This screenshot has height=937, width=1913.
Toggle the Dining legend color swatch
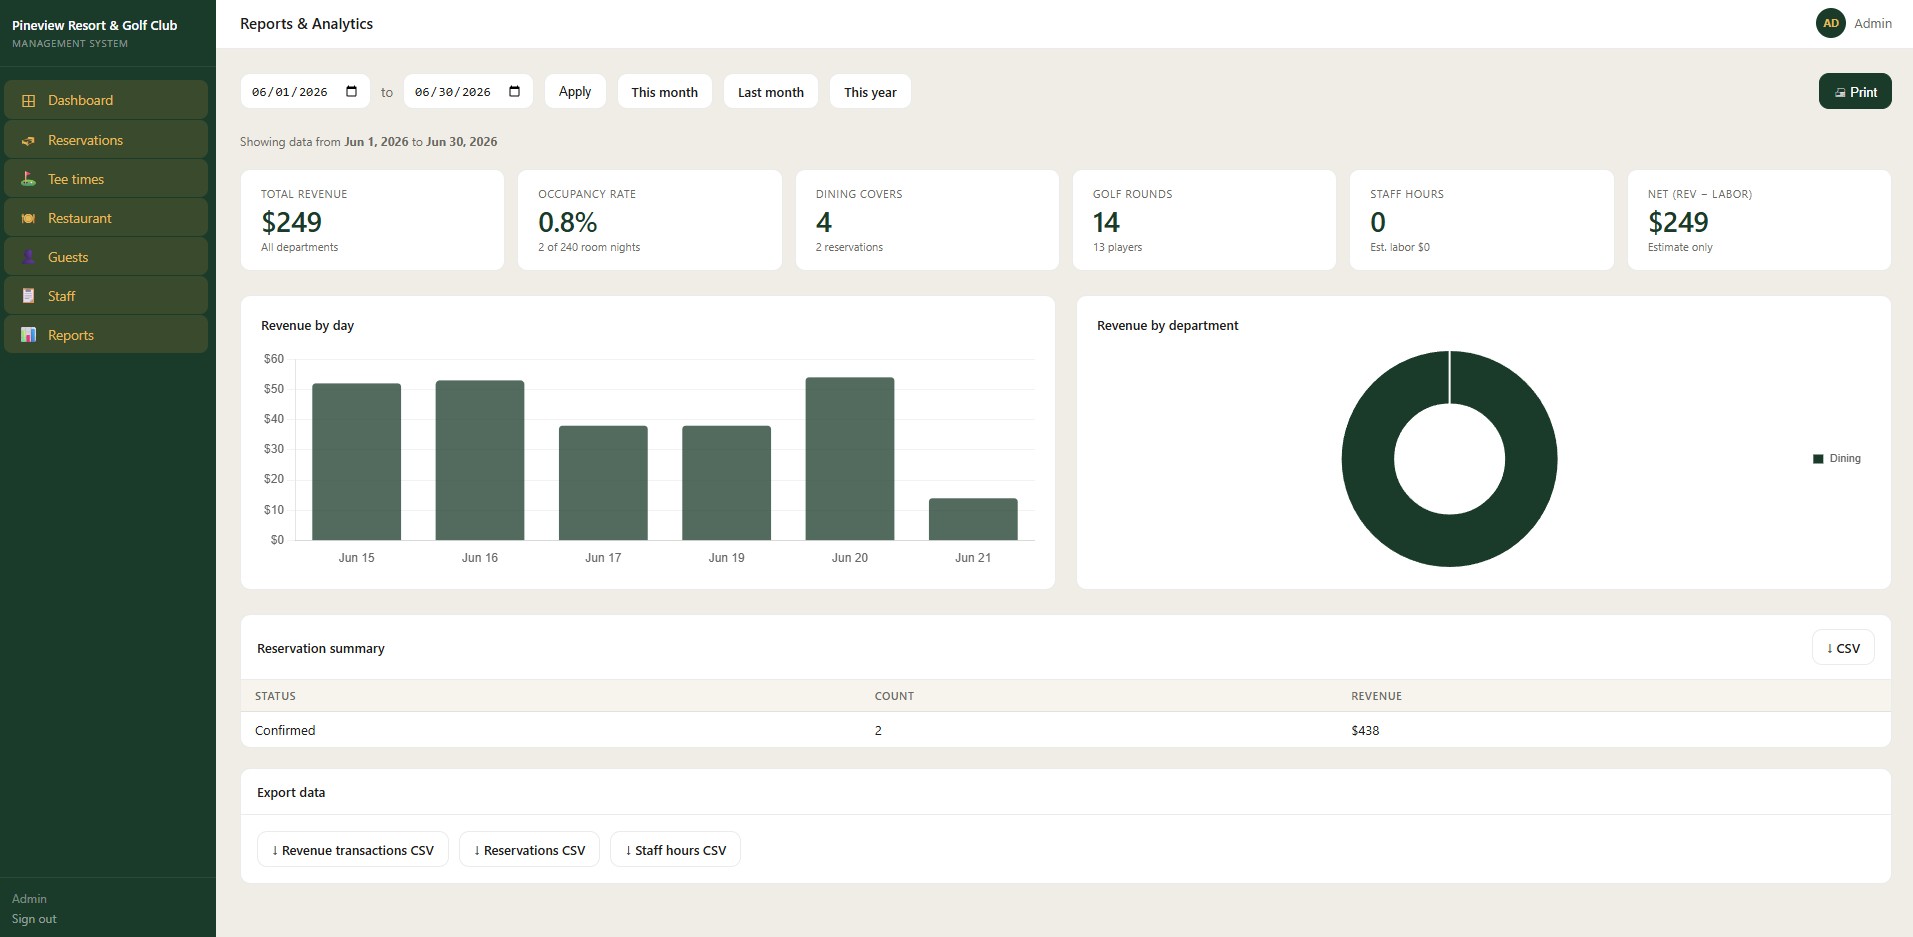pyautogui.click(x=1818, y=459)
